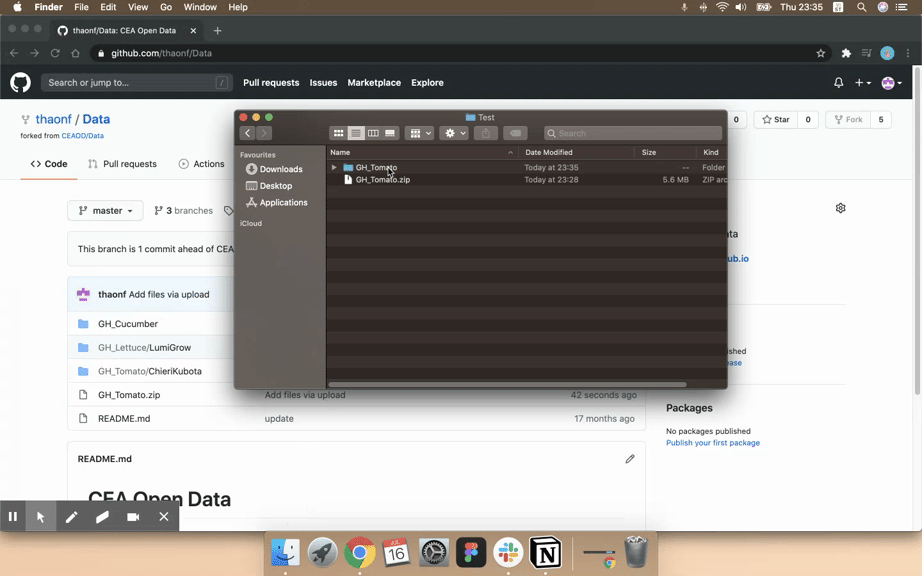The width and height of the screenshot is (922, 576).
Task: Expand the GH_Tomato folder disclosure triangle
Action: pyautogui.click(x=334, y=168)
